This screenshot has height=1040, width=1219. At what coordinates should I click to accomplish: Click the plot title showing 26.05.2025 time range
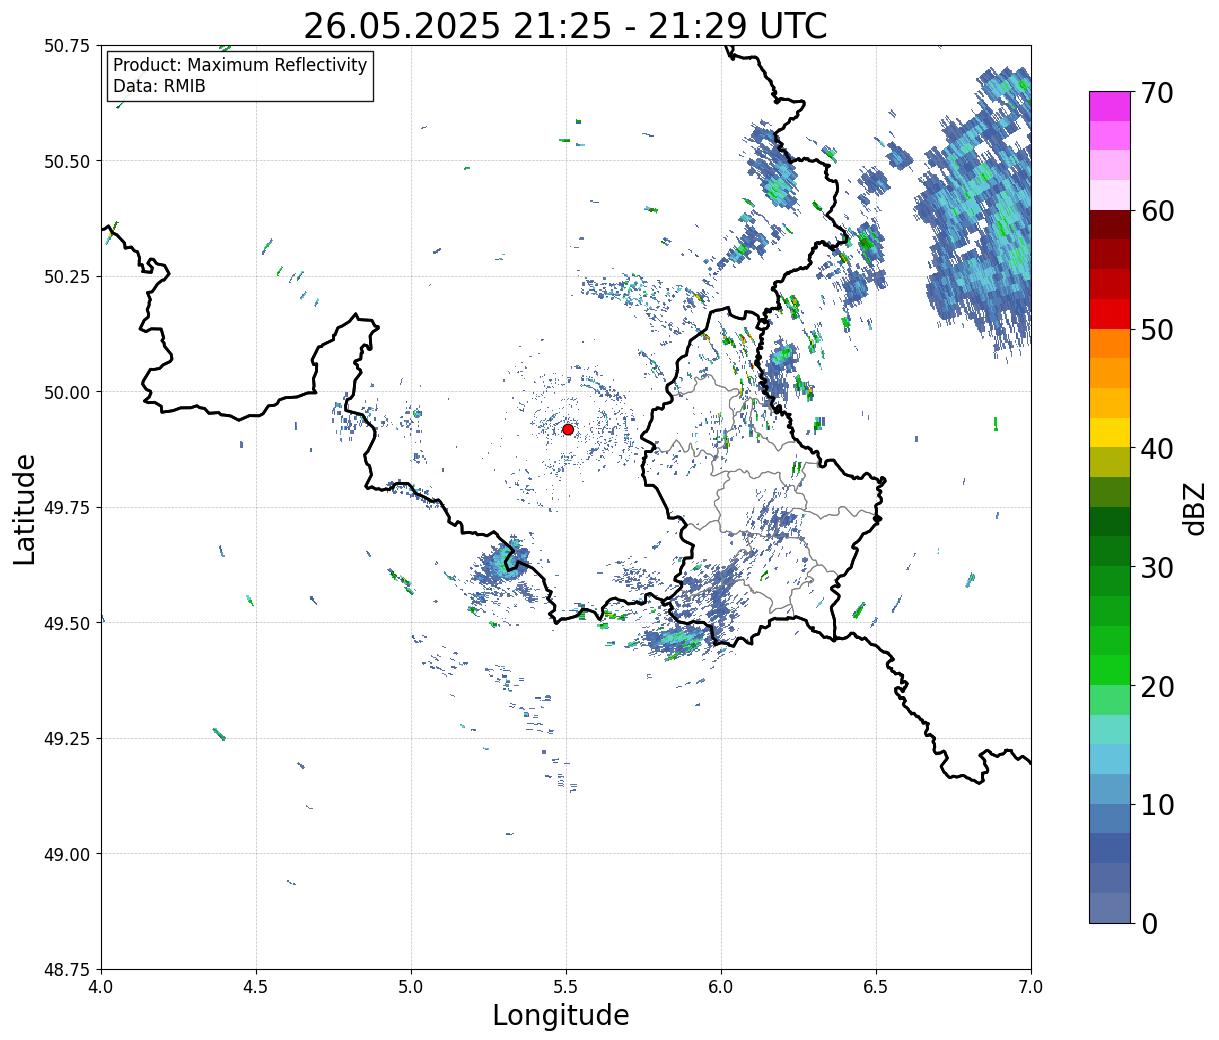point(565,26)
